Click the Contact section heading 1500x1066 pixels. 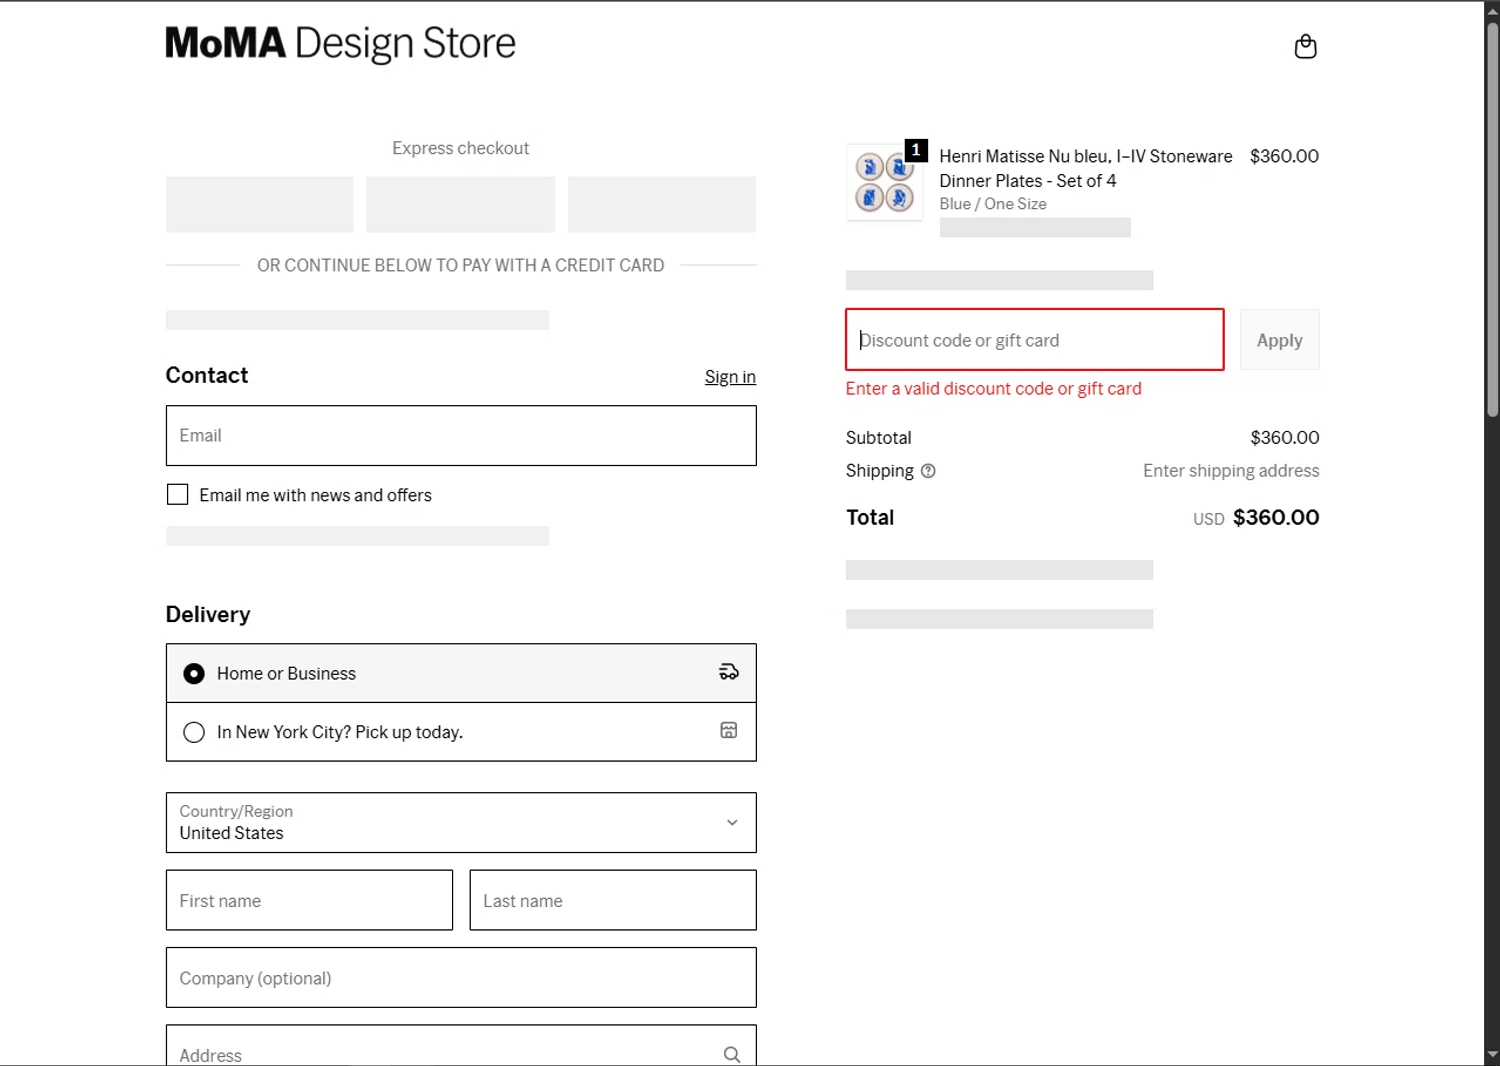click(207, 375)
